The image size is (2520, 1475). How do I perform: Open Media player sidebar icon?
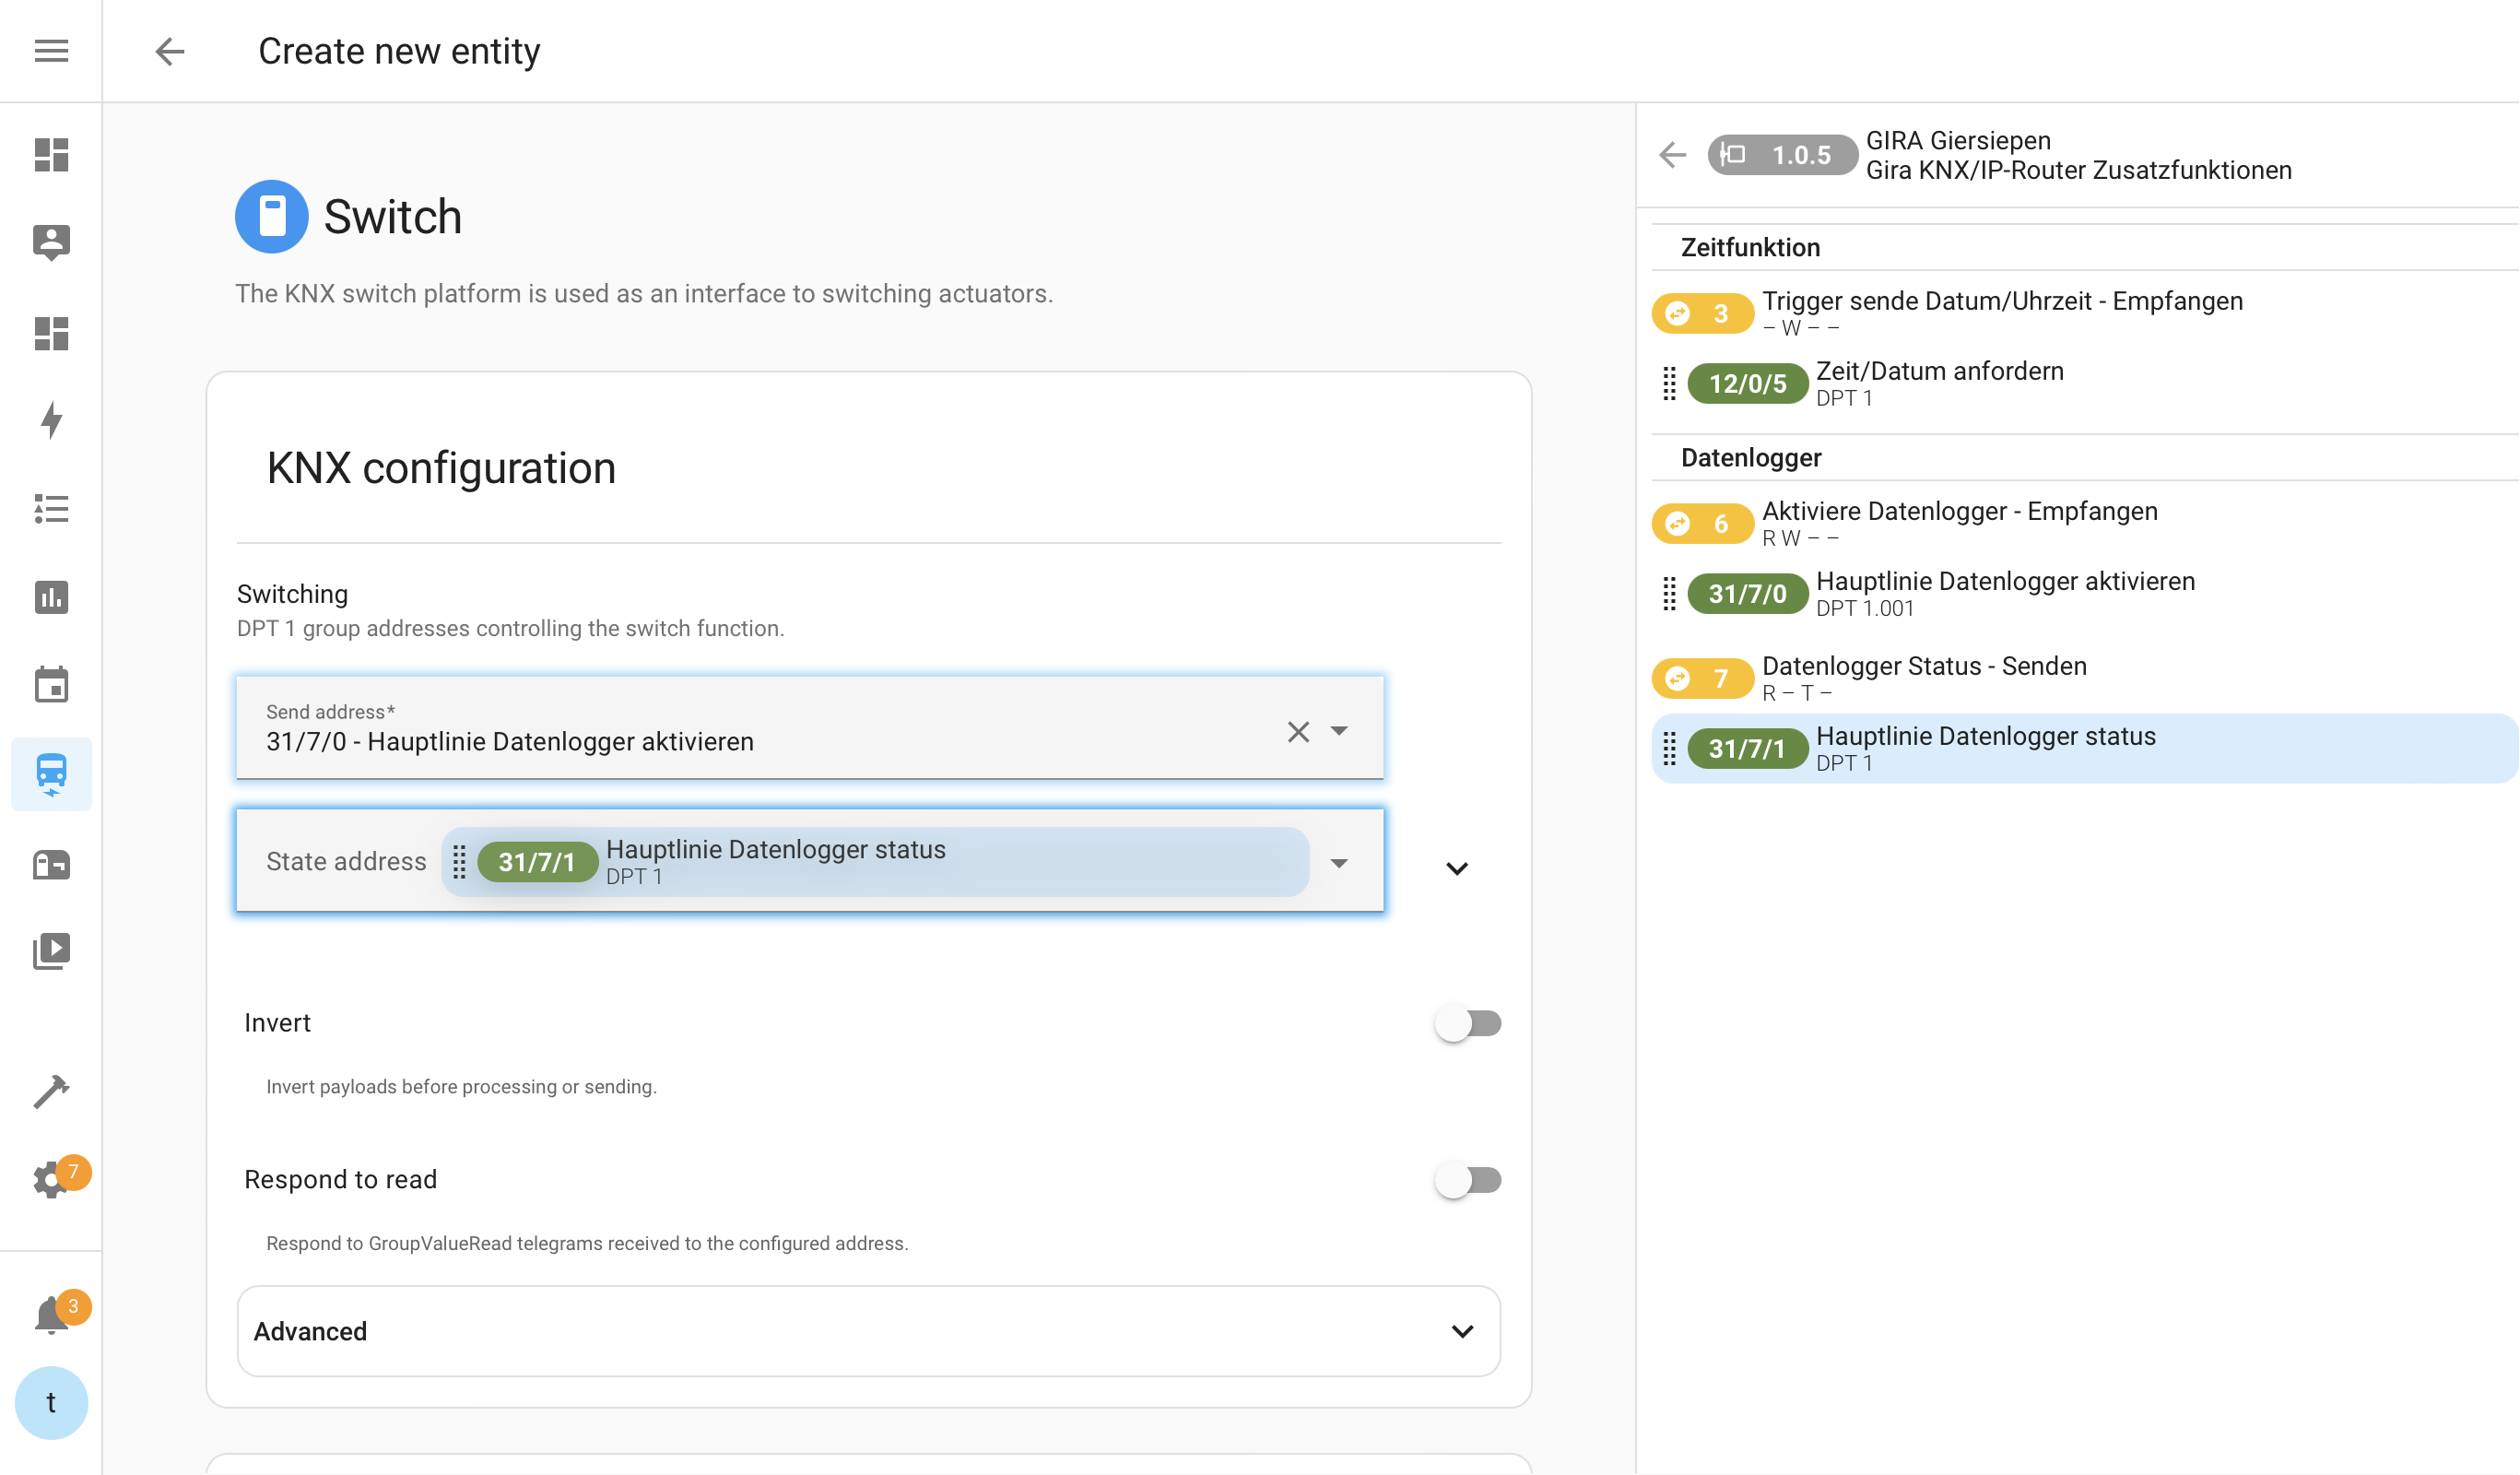click(51, 950)
